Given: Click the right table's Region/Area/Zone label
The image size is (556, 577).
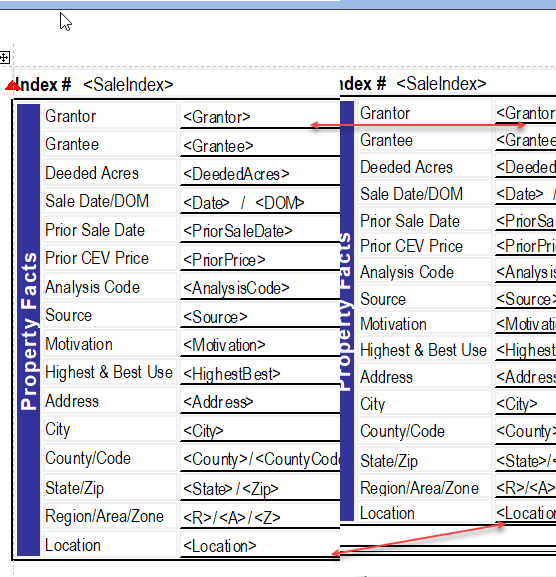Looking at the screenshot, I should click(x=419, y=488).
